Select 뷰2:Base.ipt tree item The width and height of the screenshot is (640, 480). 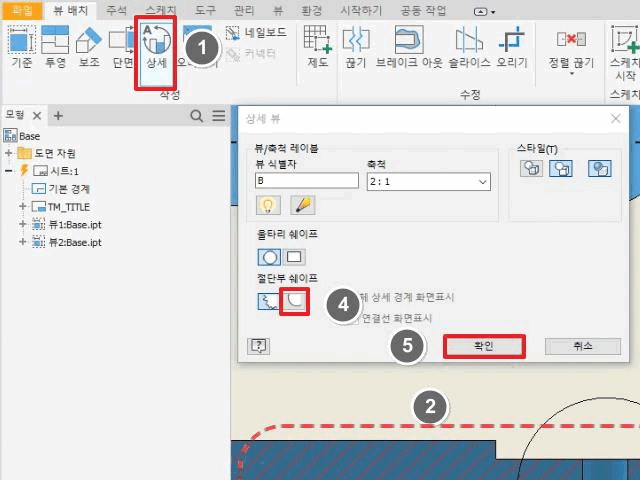[x=67, y=242]
